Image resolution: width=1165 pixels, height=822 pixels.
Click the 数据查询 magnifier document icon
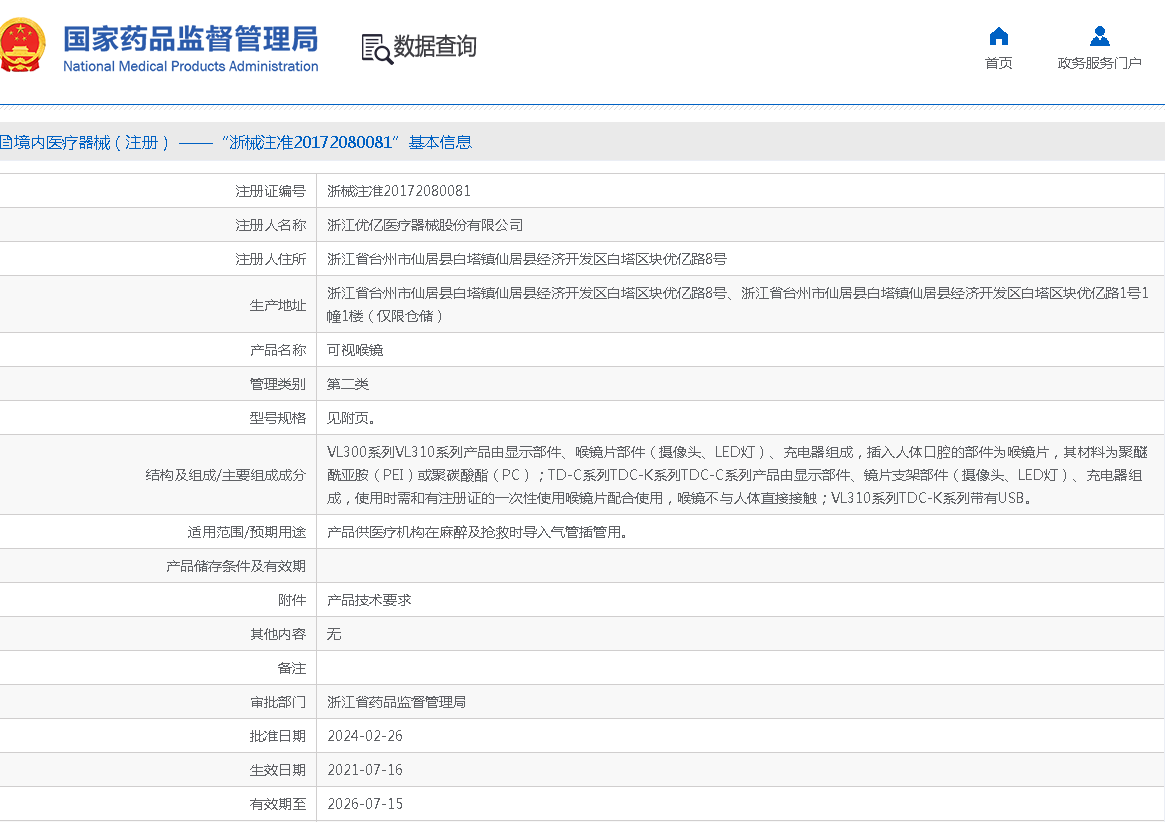pos(377,48)
